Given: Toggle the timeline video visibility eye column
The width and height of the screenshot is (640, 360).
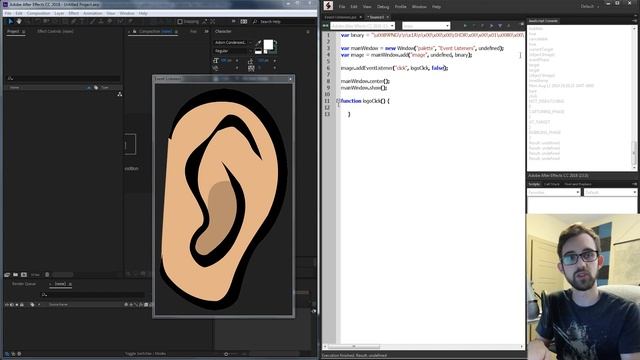Looking at the screenshot, I should pos(7,304).
